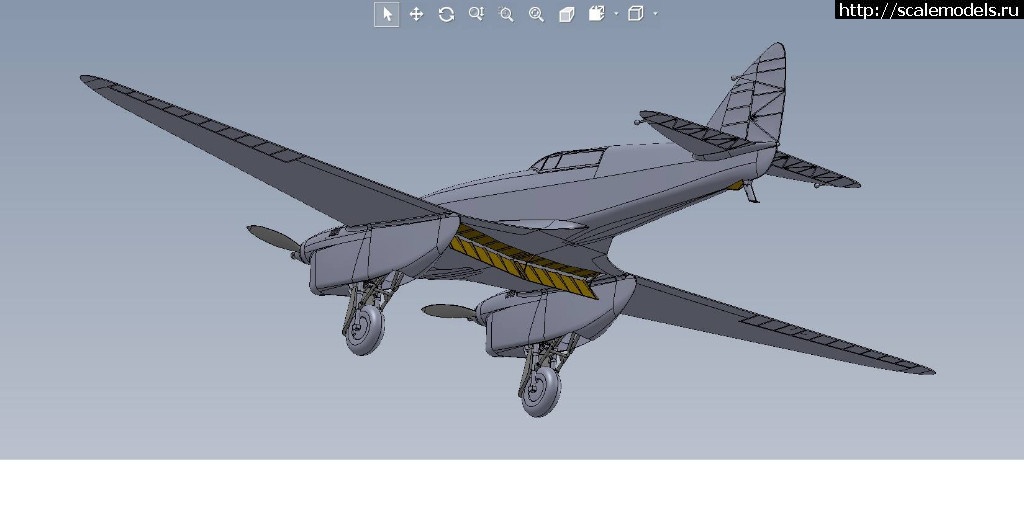Select the Zoom to area tool
The height and width of the screenshot is (526, 1024).
click(x=506, y=14)
